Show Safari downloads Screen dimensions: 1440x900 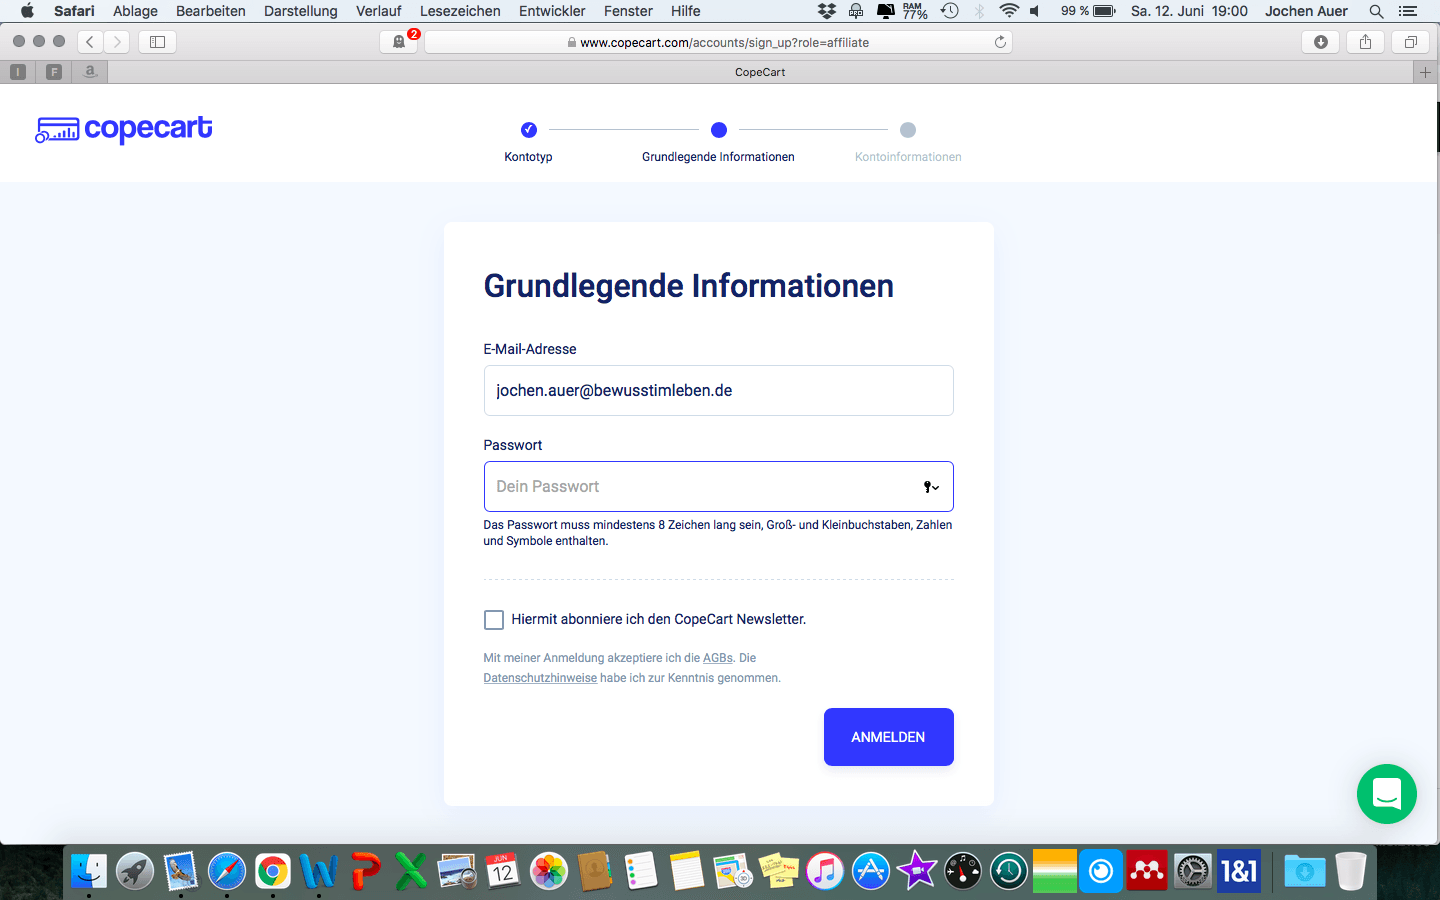pyautogui.click(x=1321, y=42)
